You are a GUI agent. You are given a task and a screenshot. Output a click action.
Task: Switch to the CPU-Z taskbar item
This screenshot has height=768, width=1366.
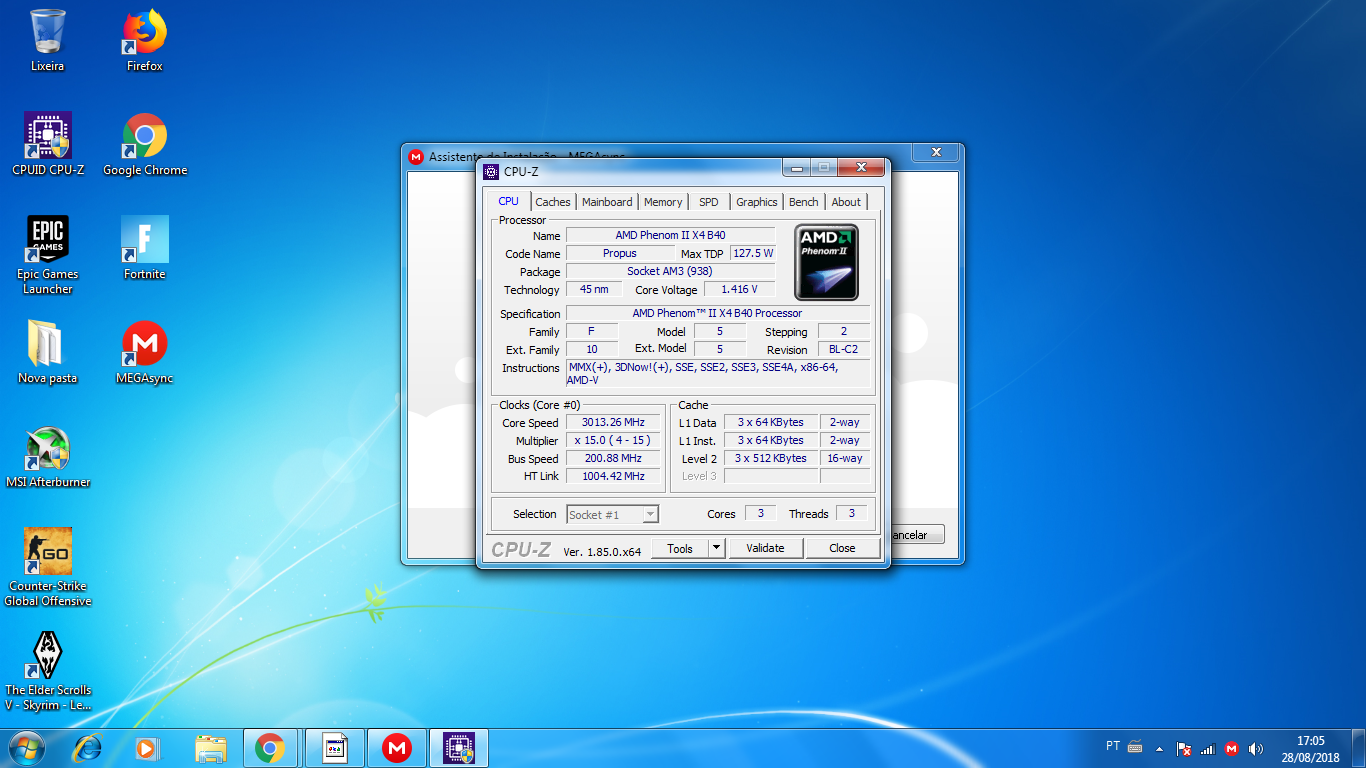coord(459,748)
